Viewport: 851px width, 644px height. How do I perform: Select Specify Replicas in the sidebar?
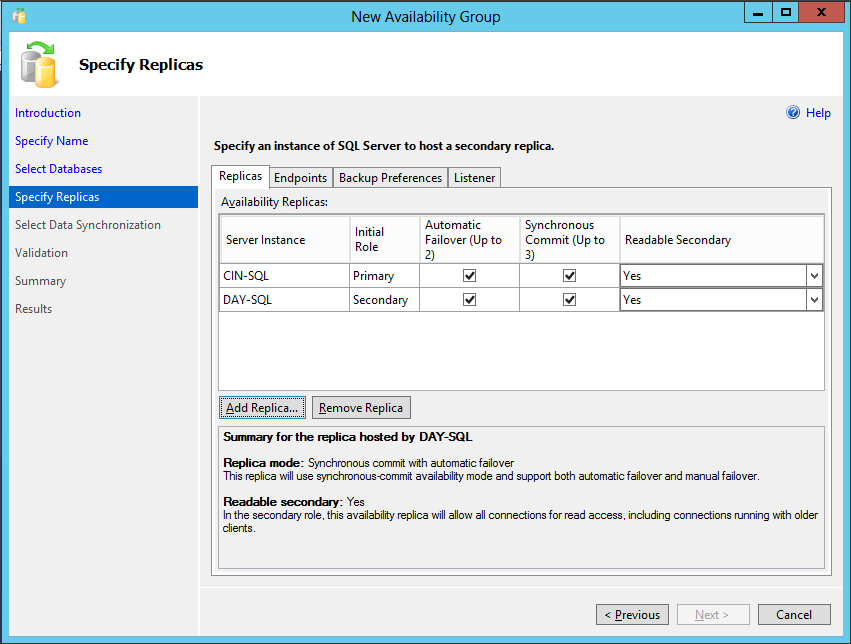104,197
